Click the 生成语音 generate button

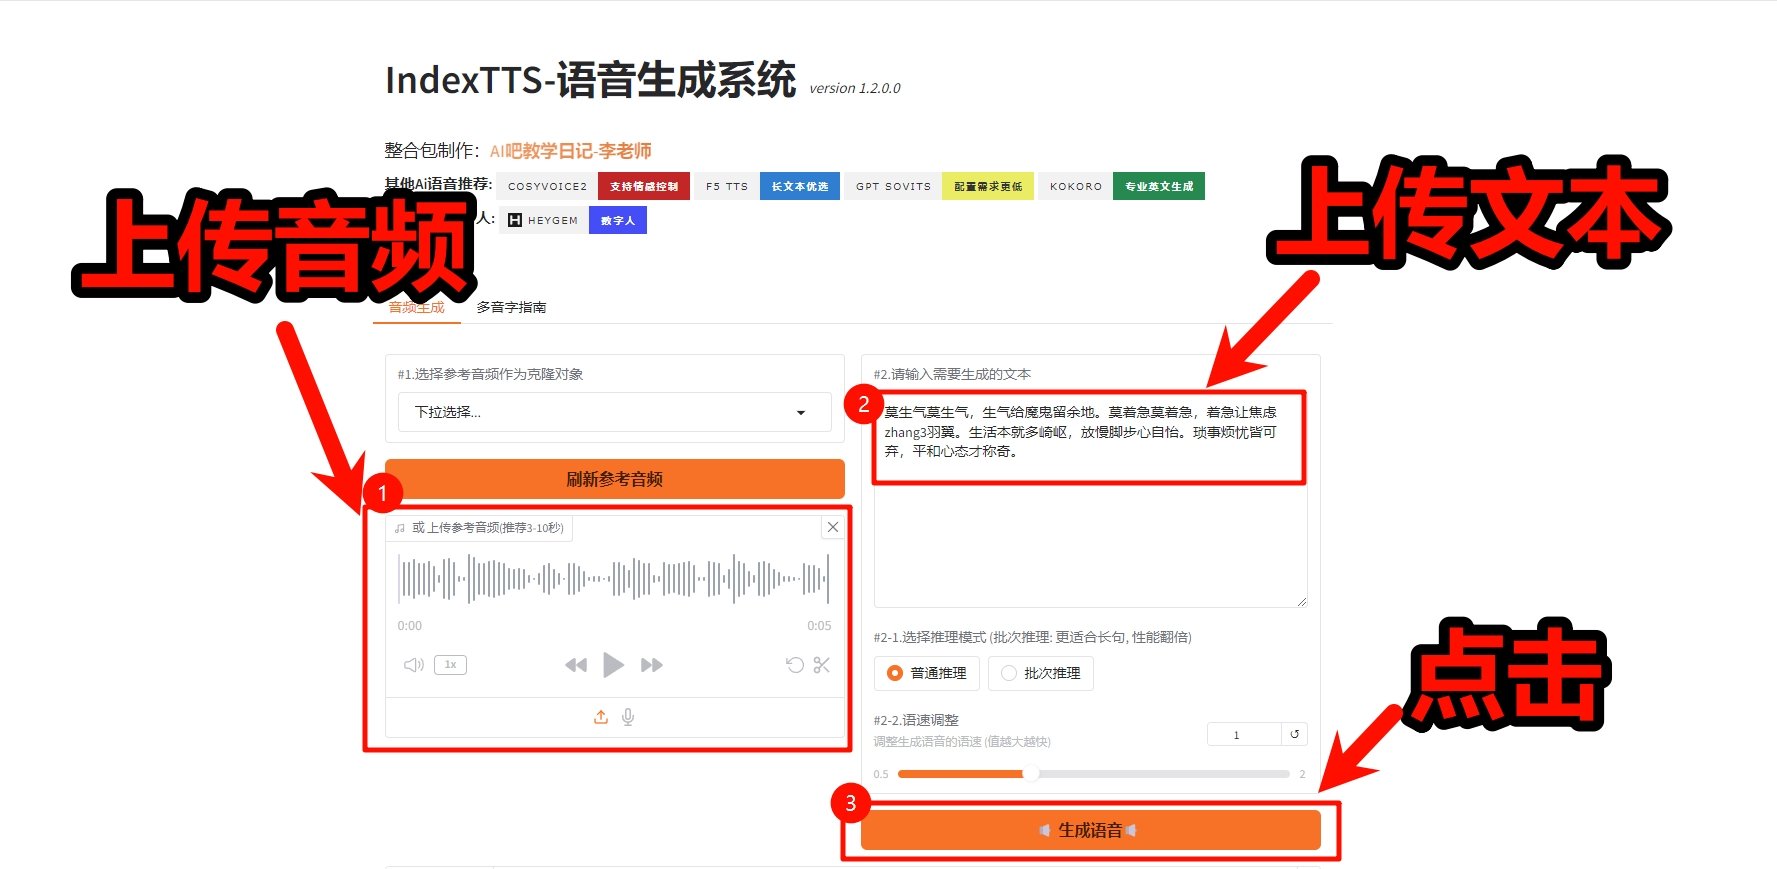tap(1090, 830)
